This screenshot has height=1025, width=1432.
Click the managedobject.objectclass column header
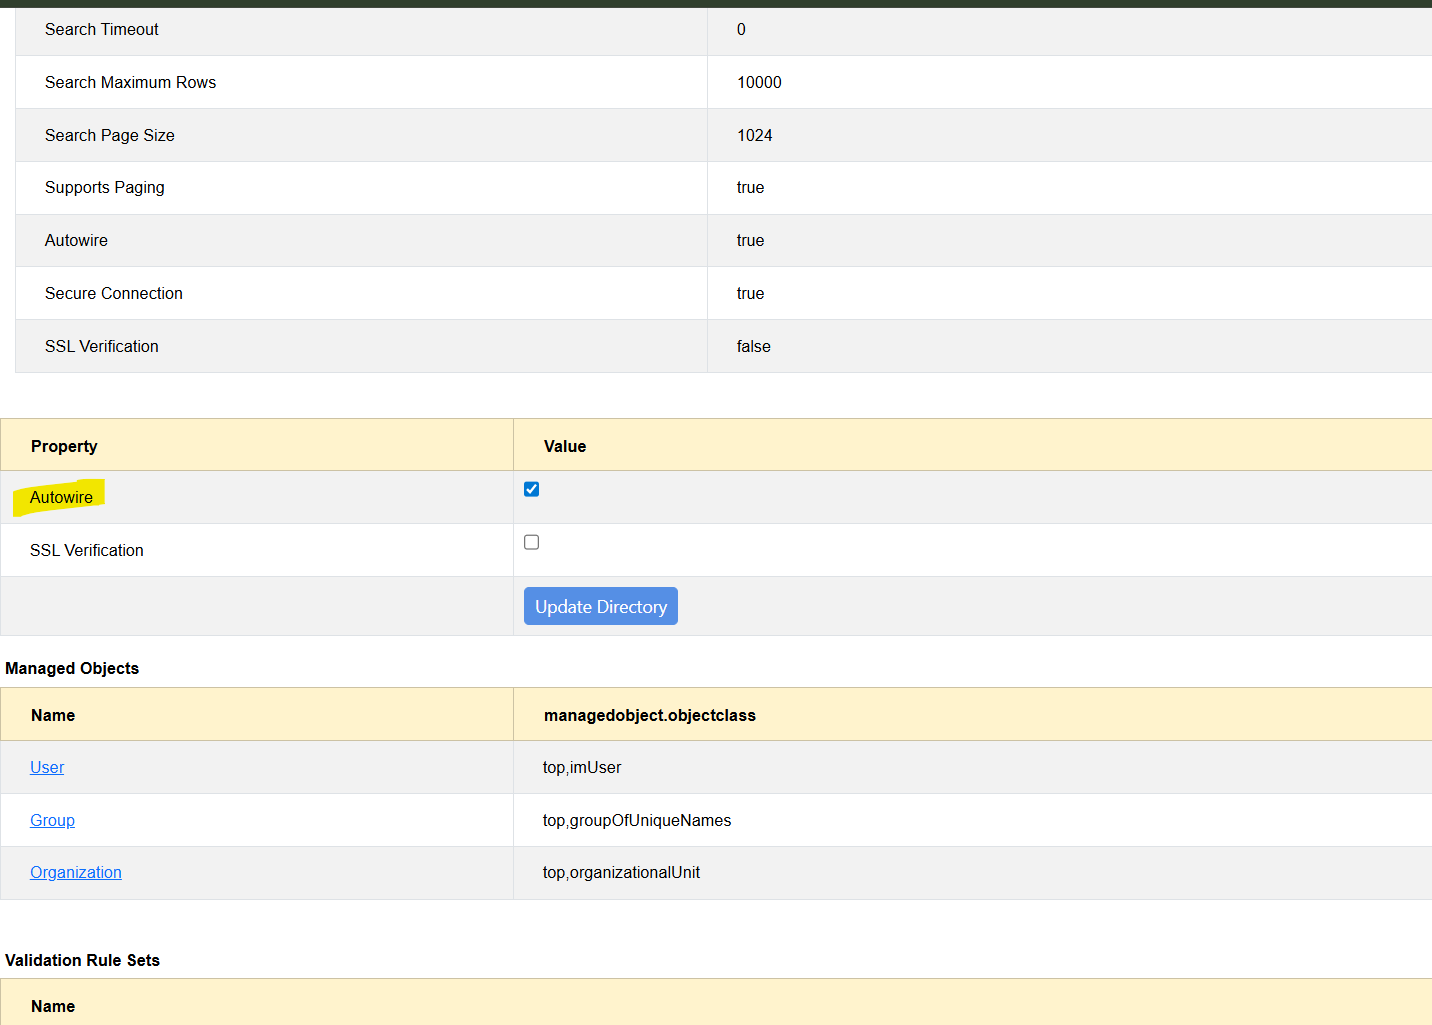click(649, 715)
